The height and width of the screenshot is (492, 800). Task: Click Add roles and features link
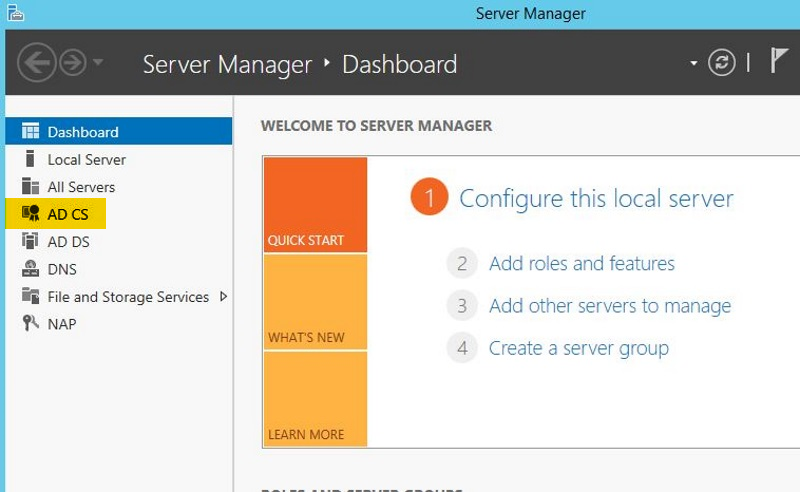pos(581,264)
